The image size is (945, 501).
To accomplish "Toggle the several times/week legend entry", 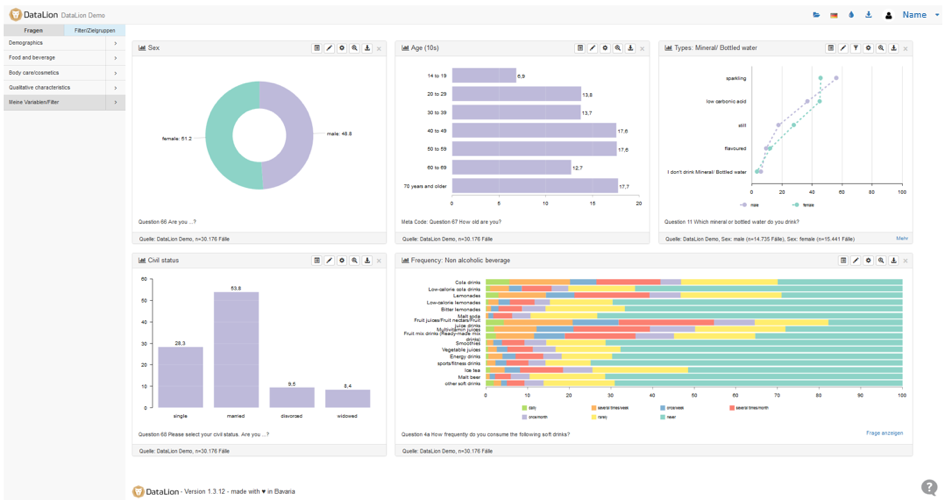I will click(609, 408).
